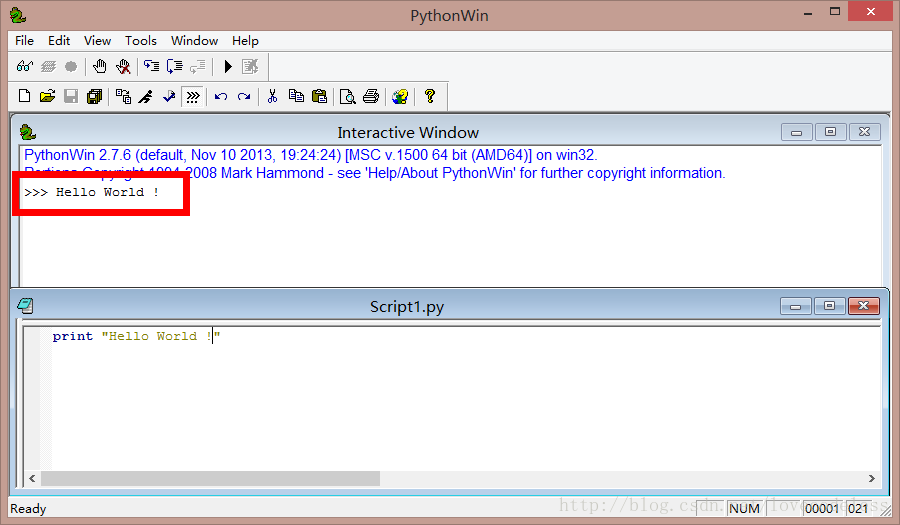Click the Run script running-man icon
This screenshot has width=900, height=525.
146,96
